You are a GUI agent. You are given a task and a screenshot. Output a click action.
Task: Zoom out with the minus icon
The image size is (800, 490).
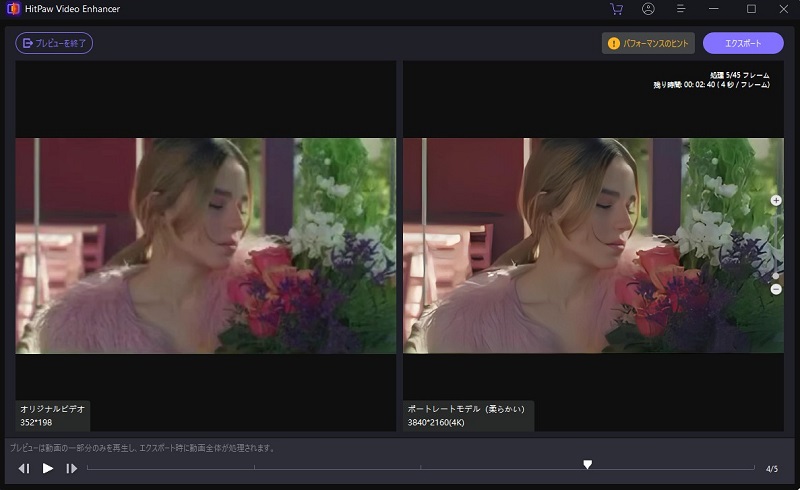pos(776,289)
